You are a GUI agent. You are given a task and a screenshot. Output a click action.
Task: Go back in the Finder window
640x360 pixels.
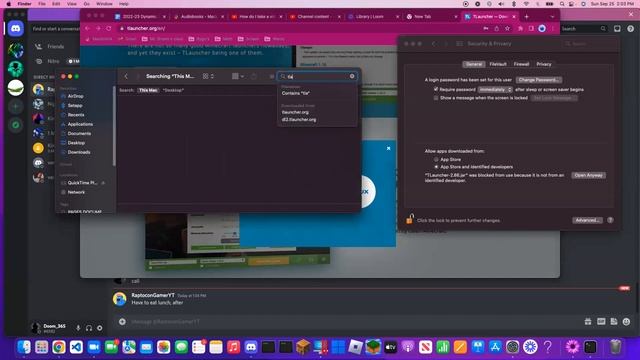coord(126,76)
